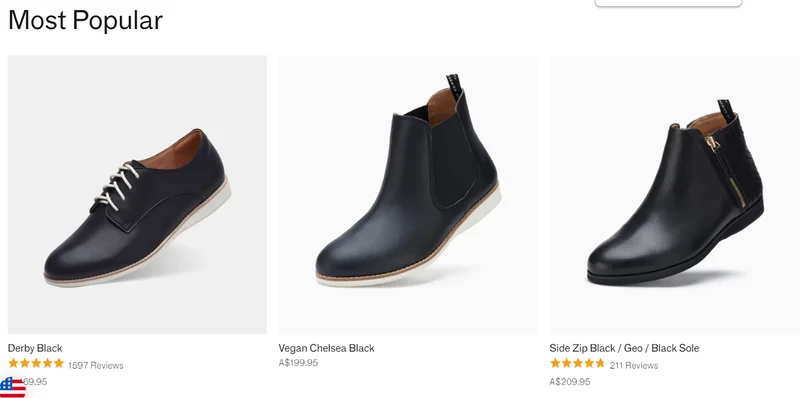The width and height of the screenshot is (800, 398).
Task: Click the fifth star under Derby Black
Action: 59,363
